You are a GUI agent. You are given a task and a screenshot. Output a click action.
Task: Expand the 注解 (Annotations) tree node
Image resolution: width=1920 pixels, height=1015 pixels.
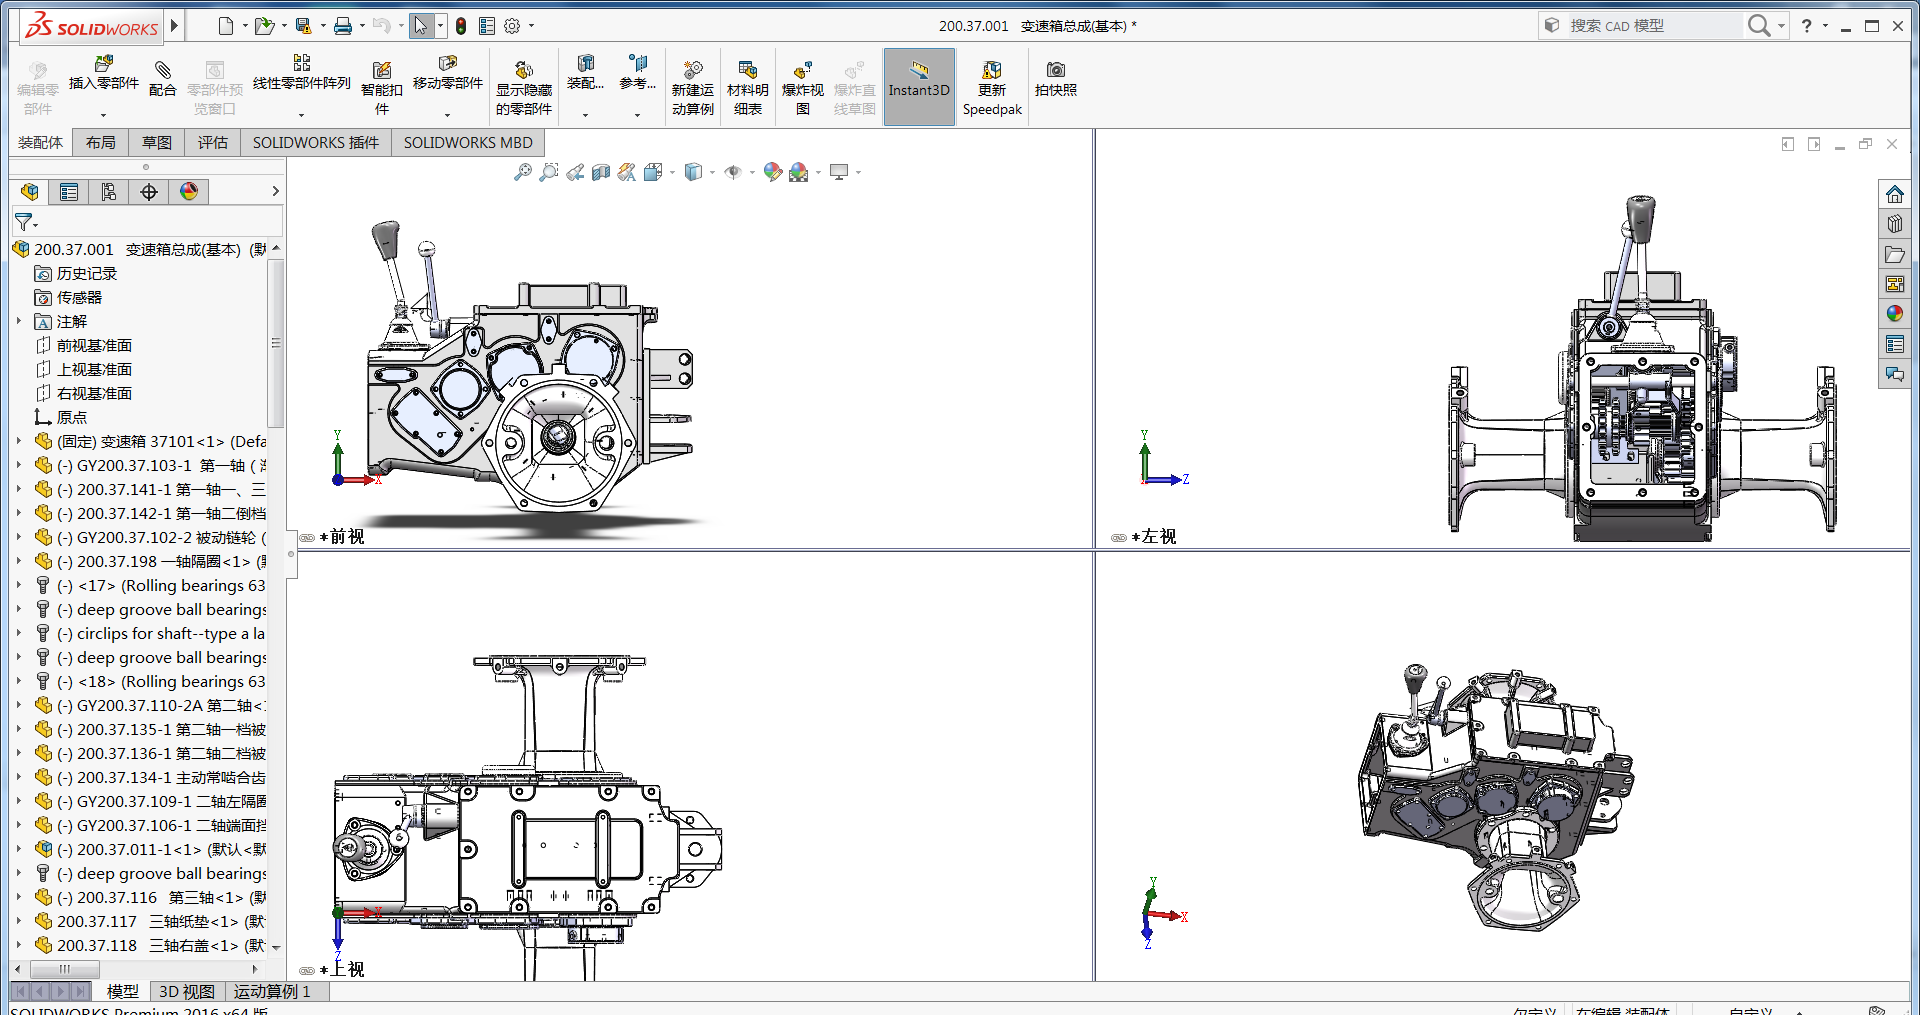click(x=18, y=321)
